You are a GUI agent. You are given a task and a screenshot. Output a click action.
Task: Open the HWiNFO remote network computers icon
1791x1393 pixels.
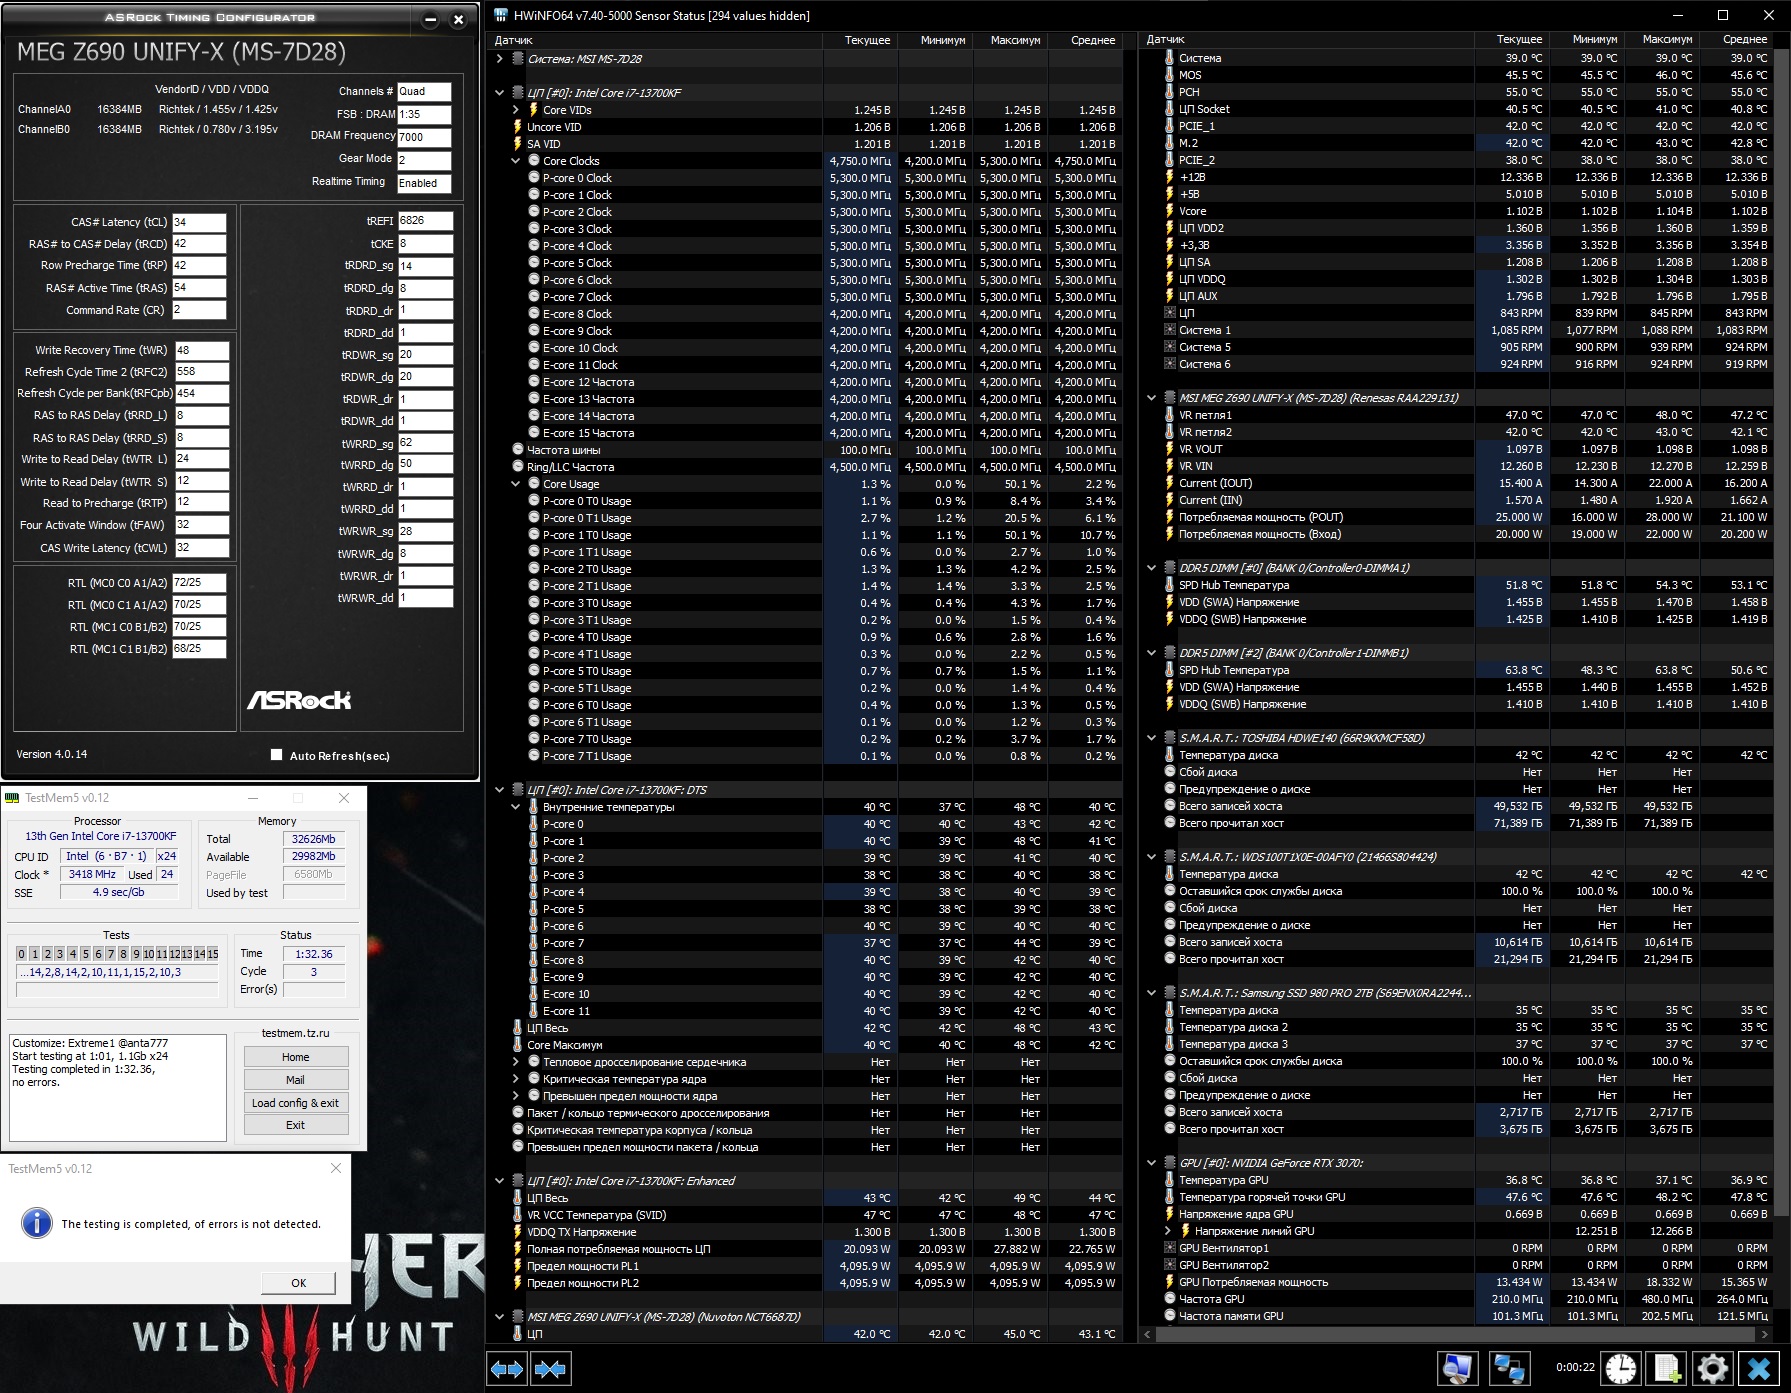1508,1369
